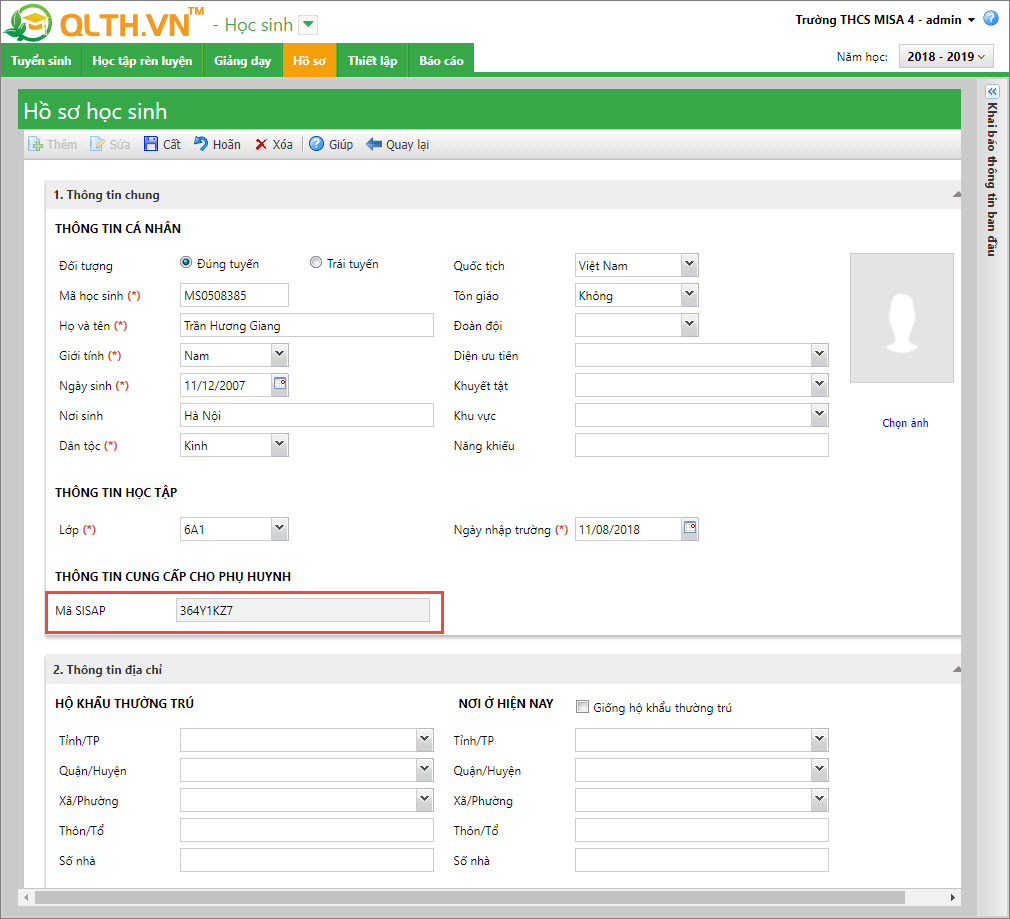
Task: Open the Ngày nhập trường calendar picker
Action: click(690, 529)
